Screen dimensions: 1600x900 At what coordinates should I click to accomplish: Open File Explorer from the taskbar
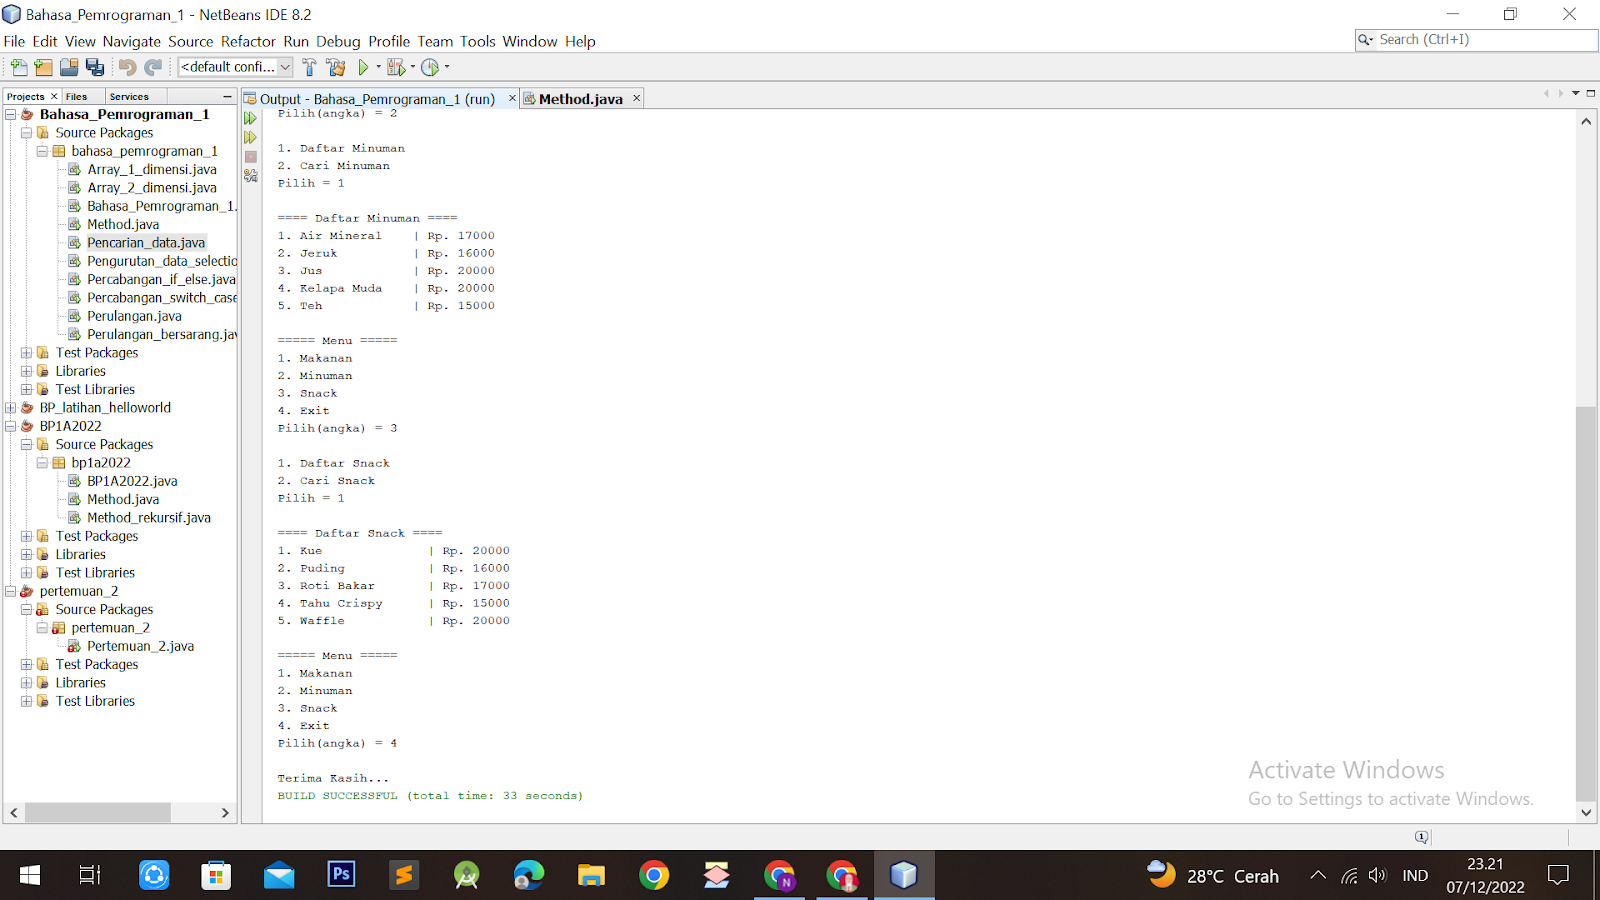point(591,875)
